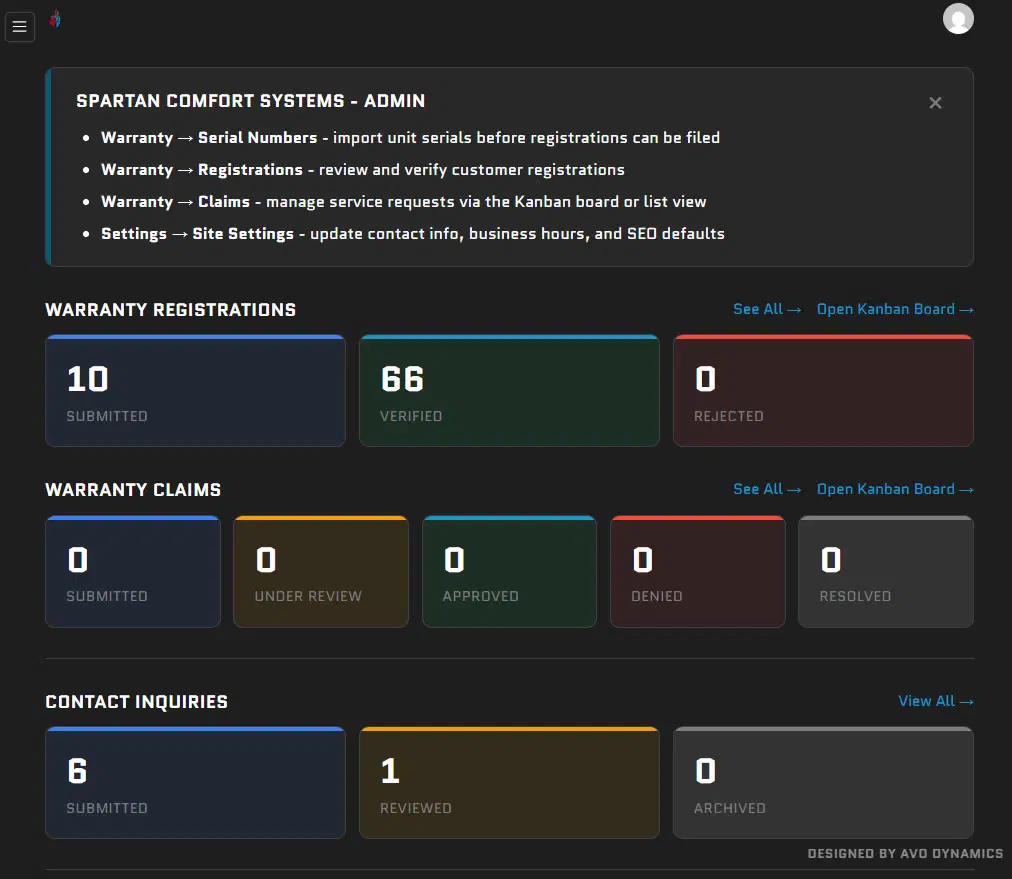Click See All for Warranty Claims

click(767, 489)
